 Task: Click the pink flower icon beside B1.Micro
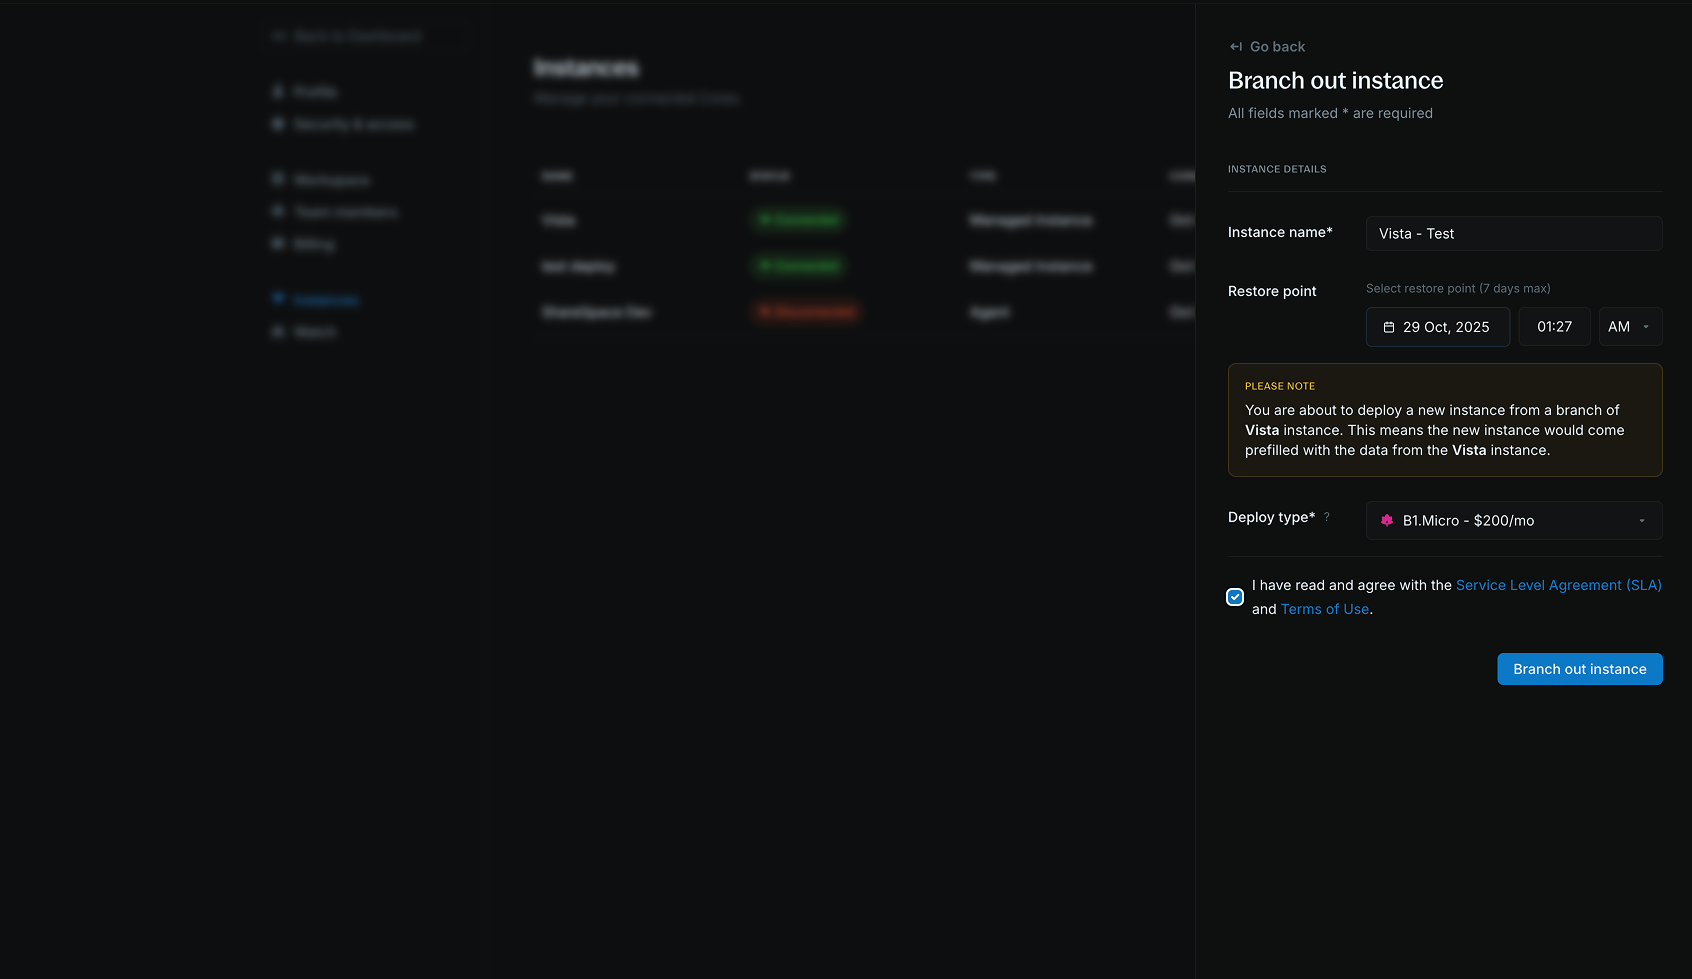click(x=1387, y=520)
